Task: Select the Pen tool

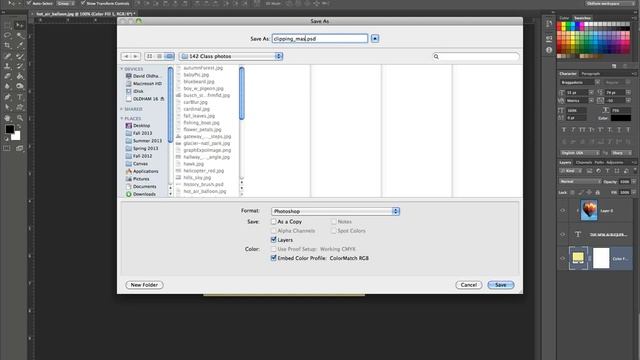Action: [7, 97]
